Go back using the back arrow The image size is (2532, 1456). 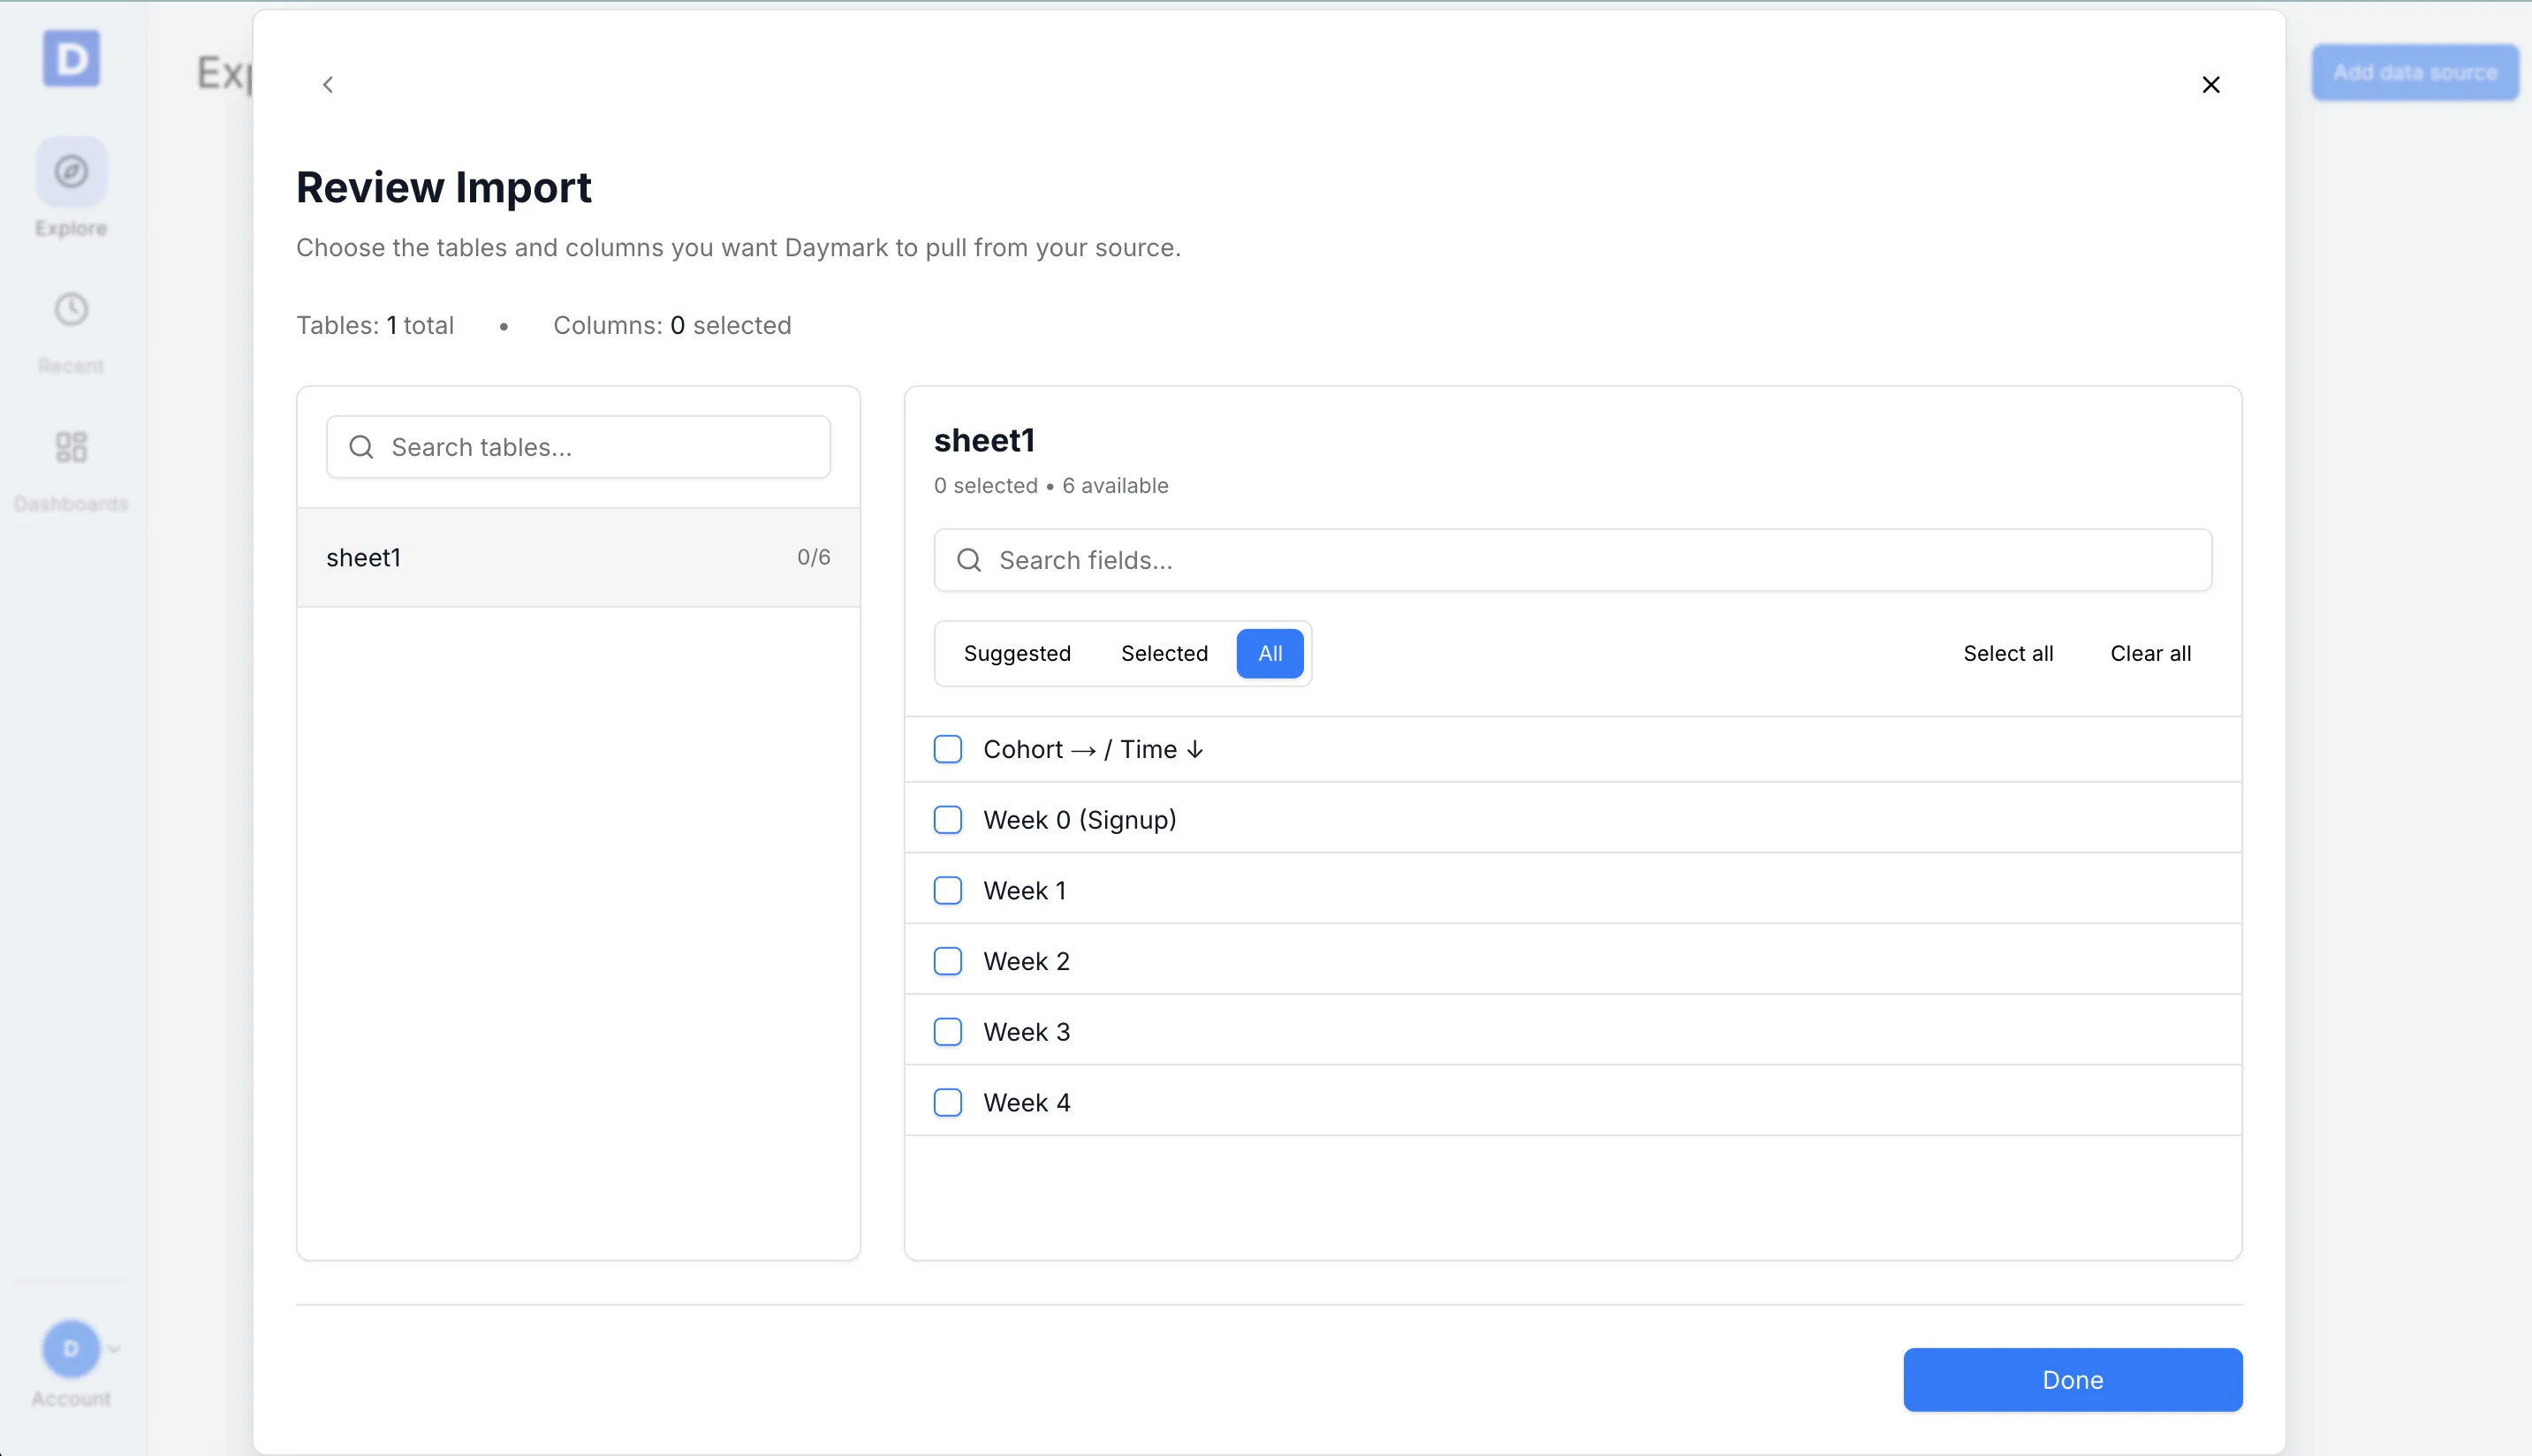[x=327, y=84]
